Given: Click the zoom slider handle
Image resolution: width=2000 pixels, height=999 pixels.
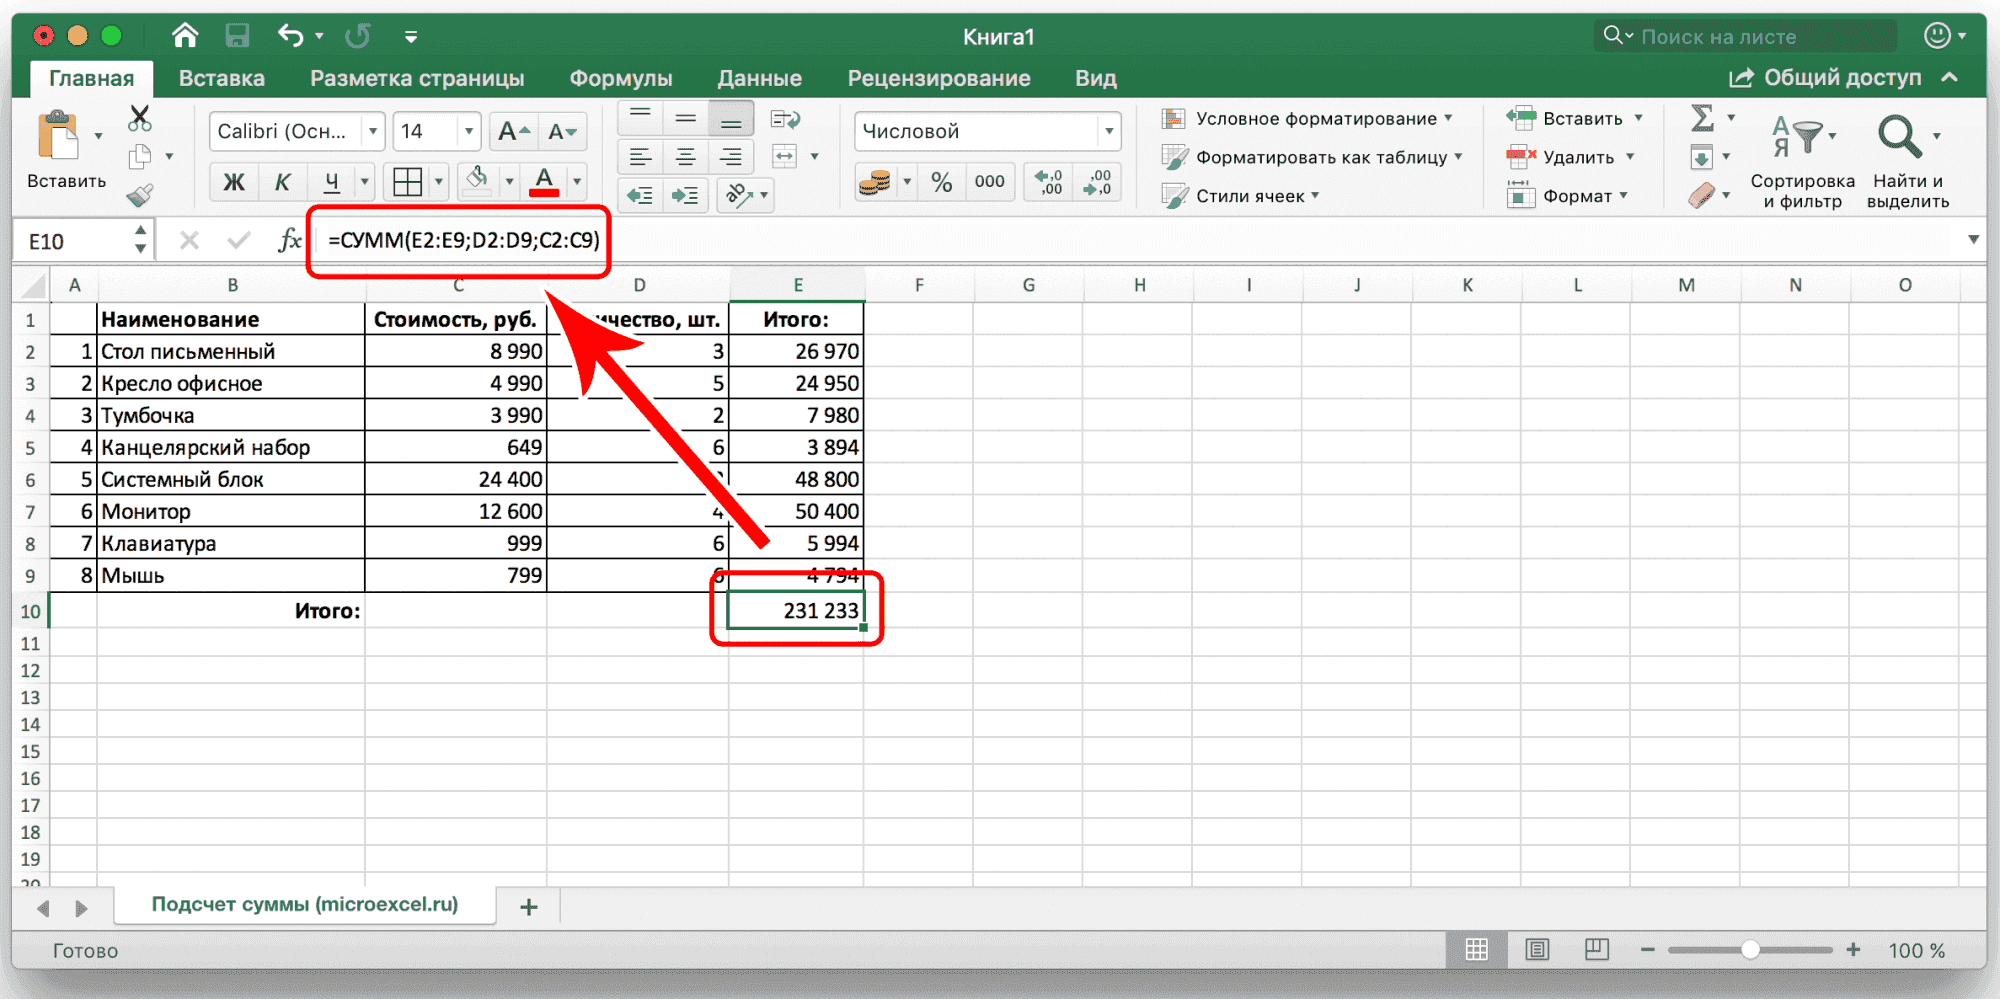Looking at the screenshot, I should pyautogui.click(x=1750, y=950).
